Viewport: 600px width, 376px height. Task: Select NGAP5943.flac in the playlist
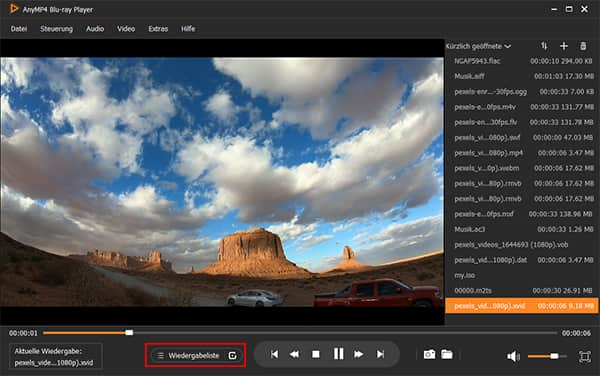click(x=522, y=61)
